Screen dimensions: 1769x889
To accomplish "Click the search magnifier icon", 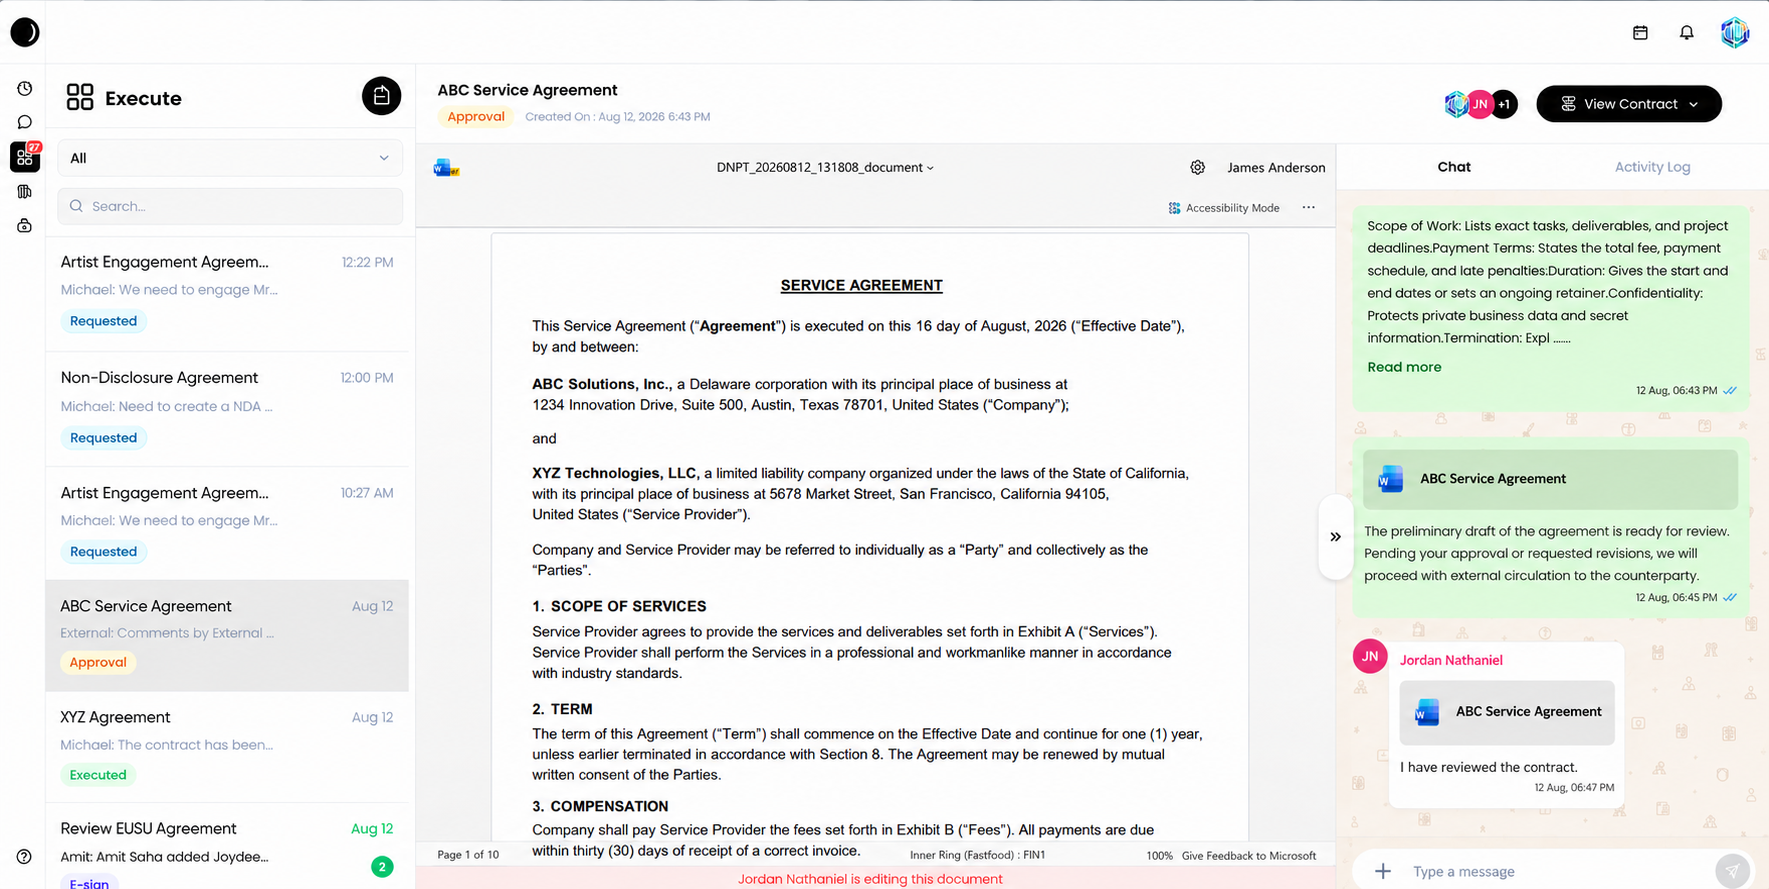I will point(76,206).
